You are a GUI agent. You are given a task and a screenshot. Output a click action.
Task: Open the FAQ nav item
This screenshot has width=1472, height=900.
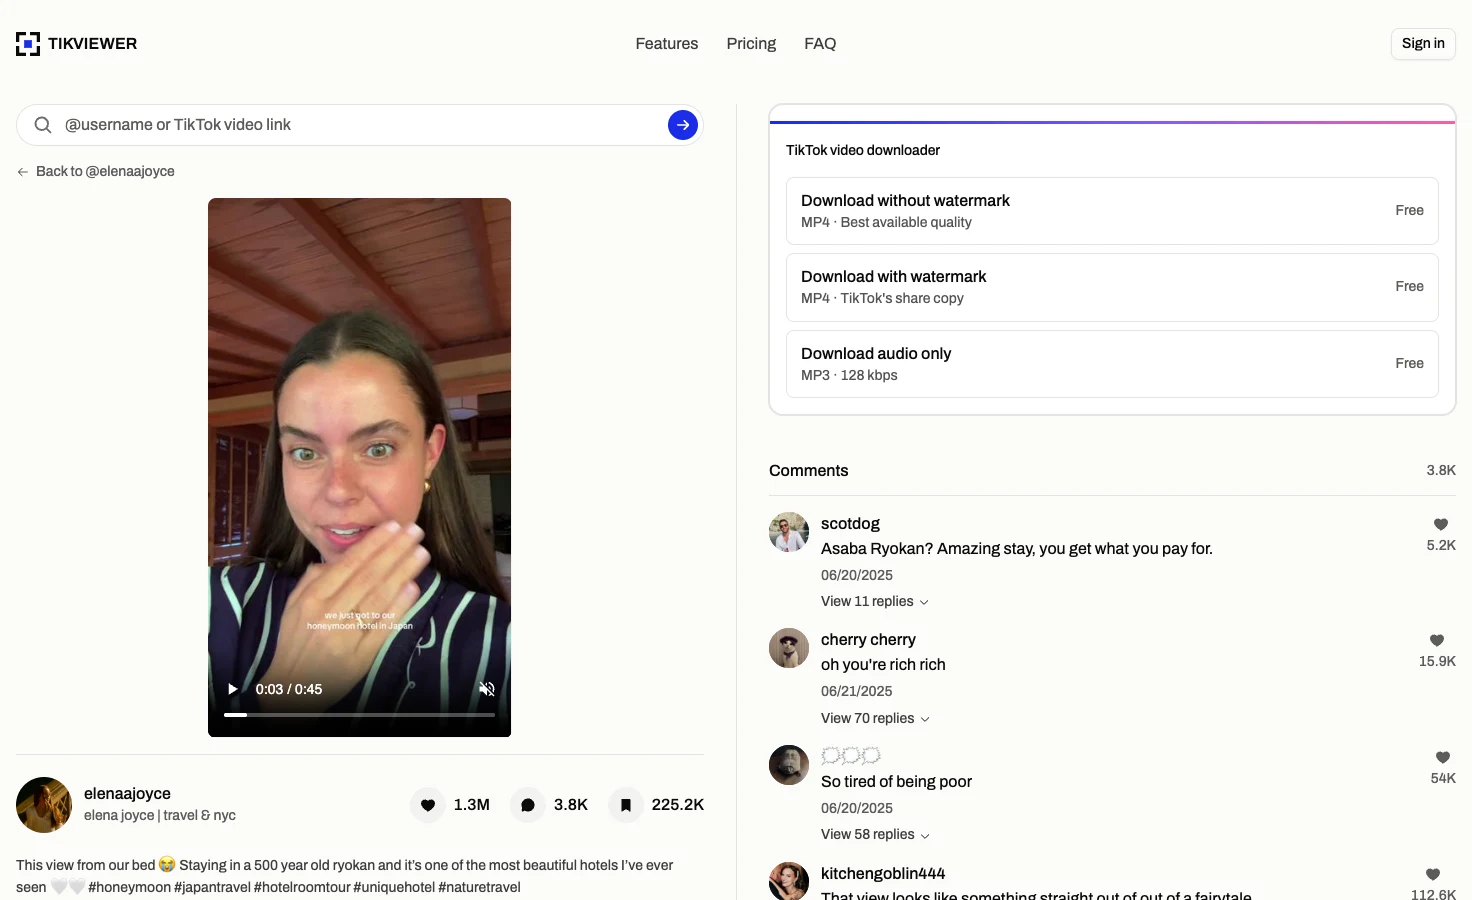[x=820, y=43]
